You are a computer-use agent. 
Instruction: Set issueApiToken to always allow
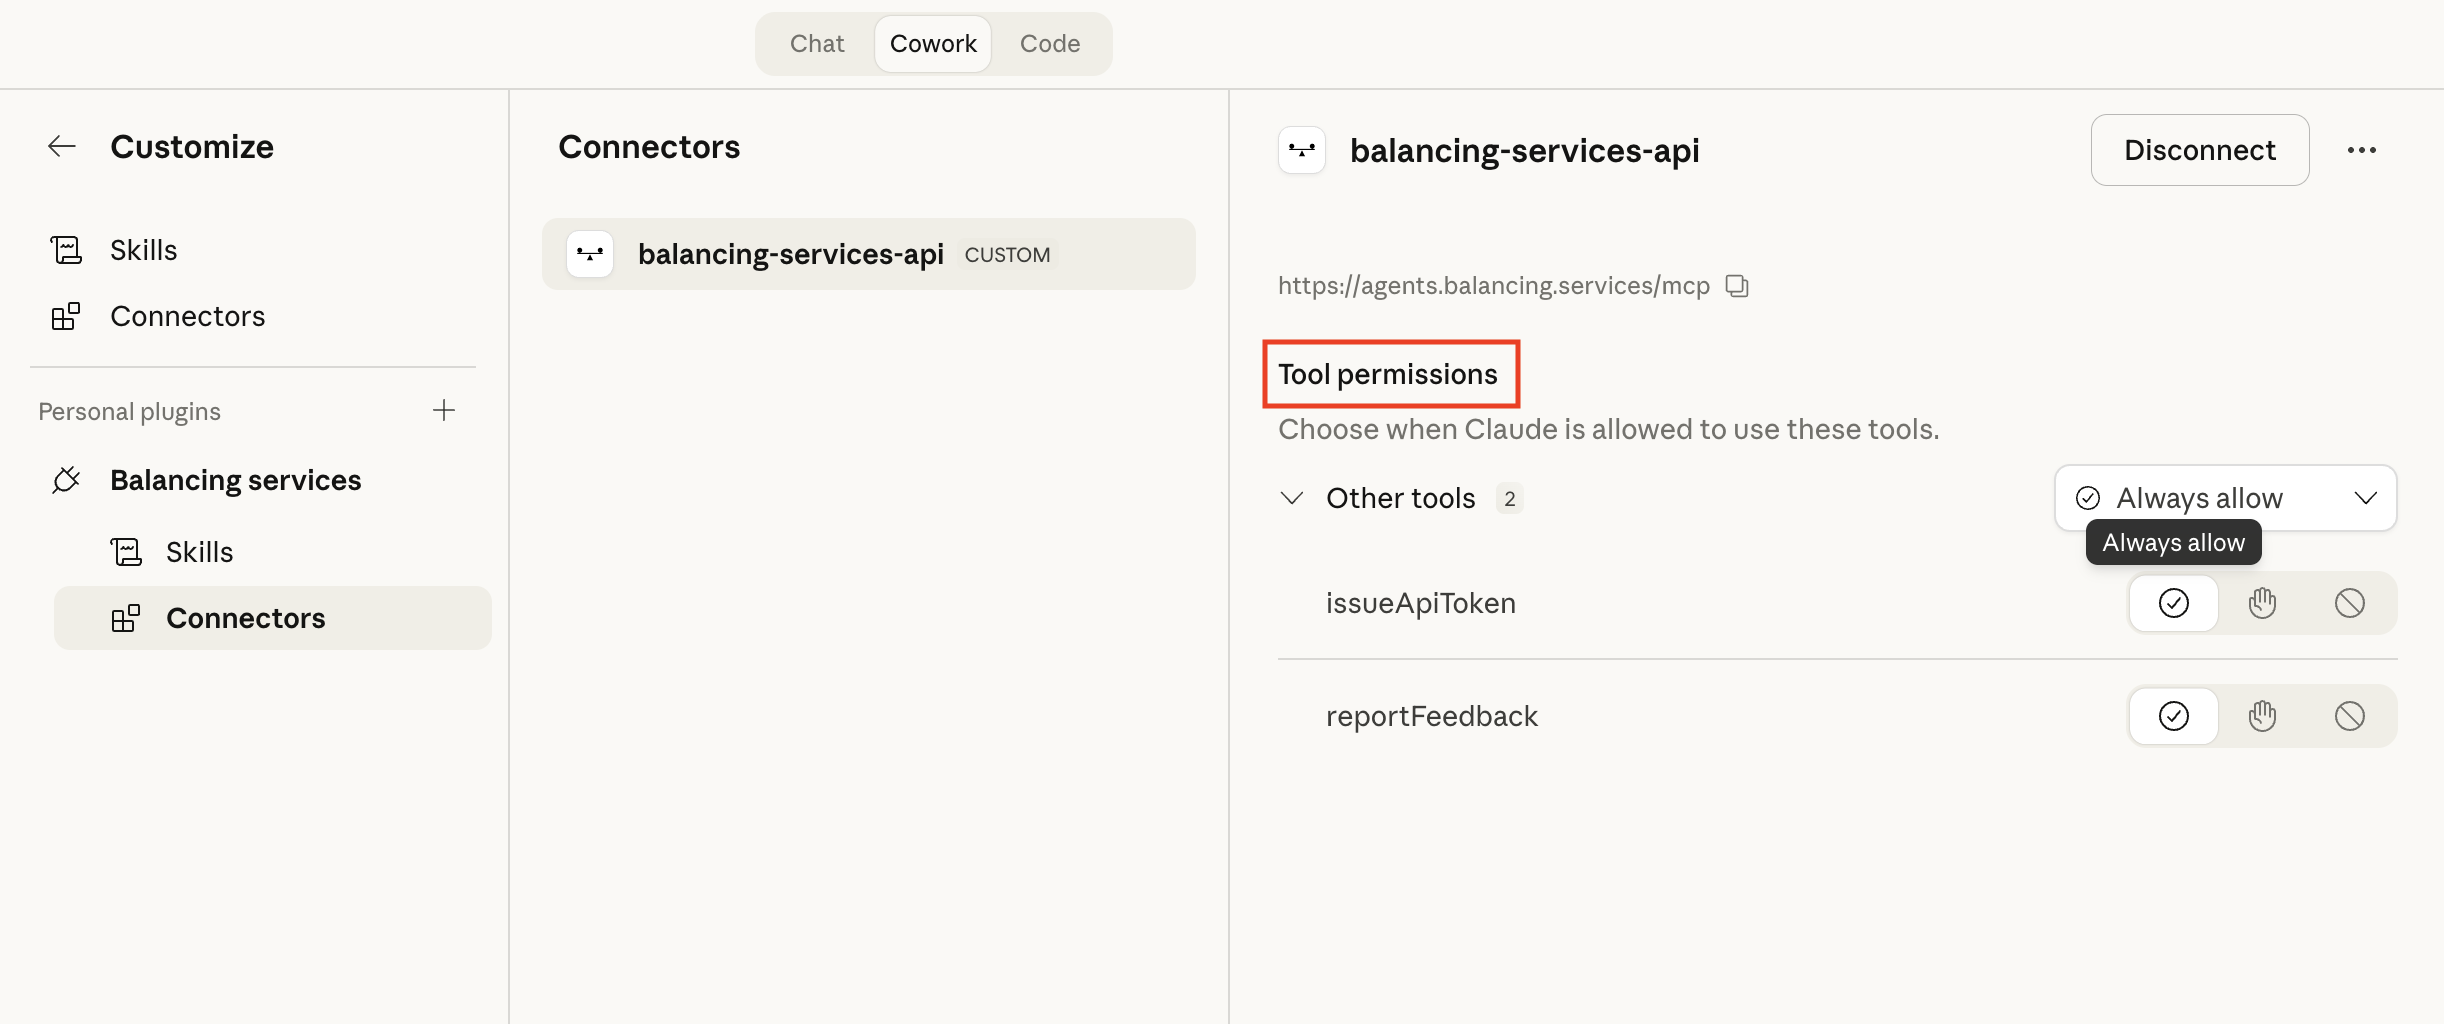[x=2175, y=603]
